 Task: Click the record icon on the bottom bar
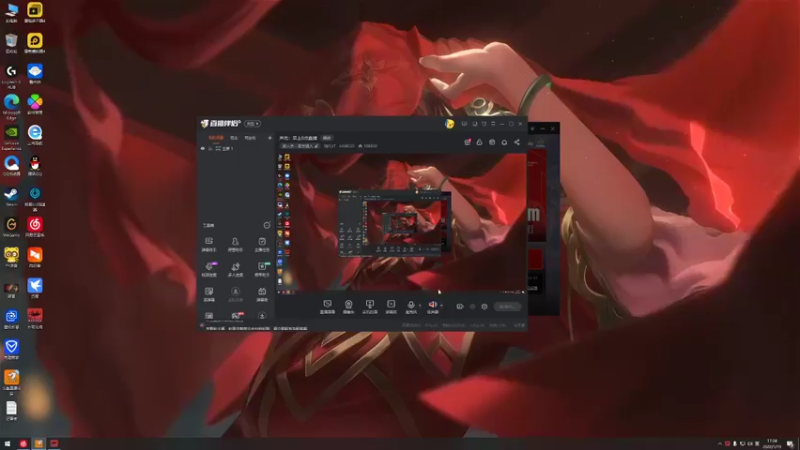[x=460, y=307]
